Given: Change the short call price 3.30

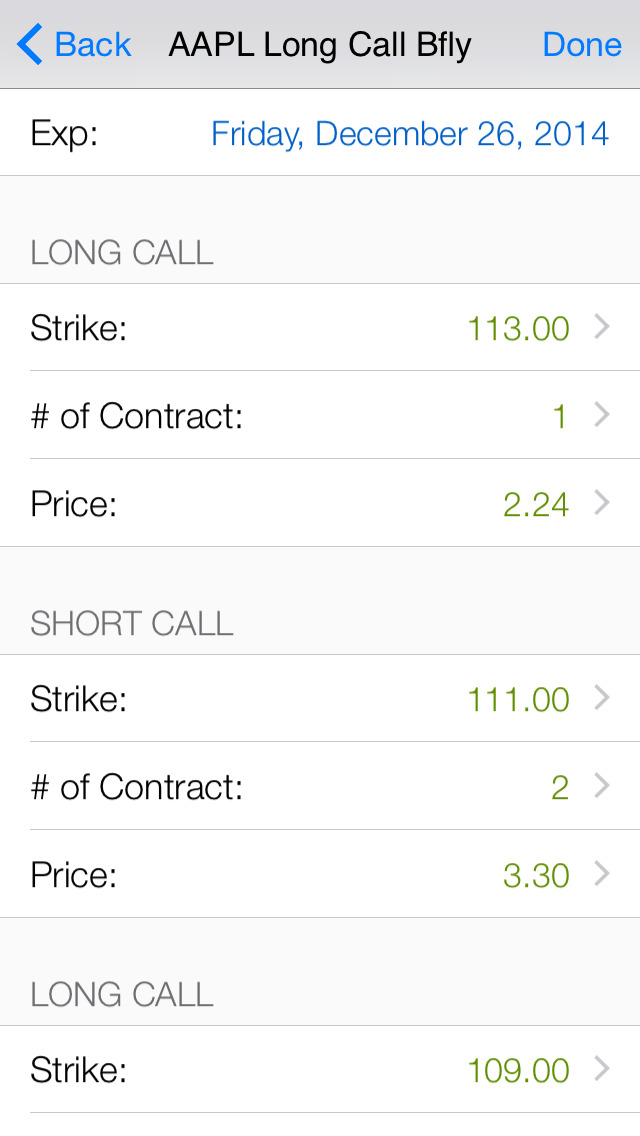Looking at the screenshot, I should pyautogui.click(x=536, y=875).
